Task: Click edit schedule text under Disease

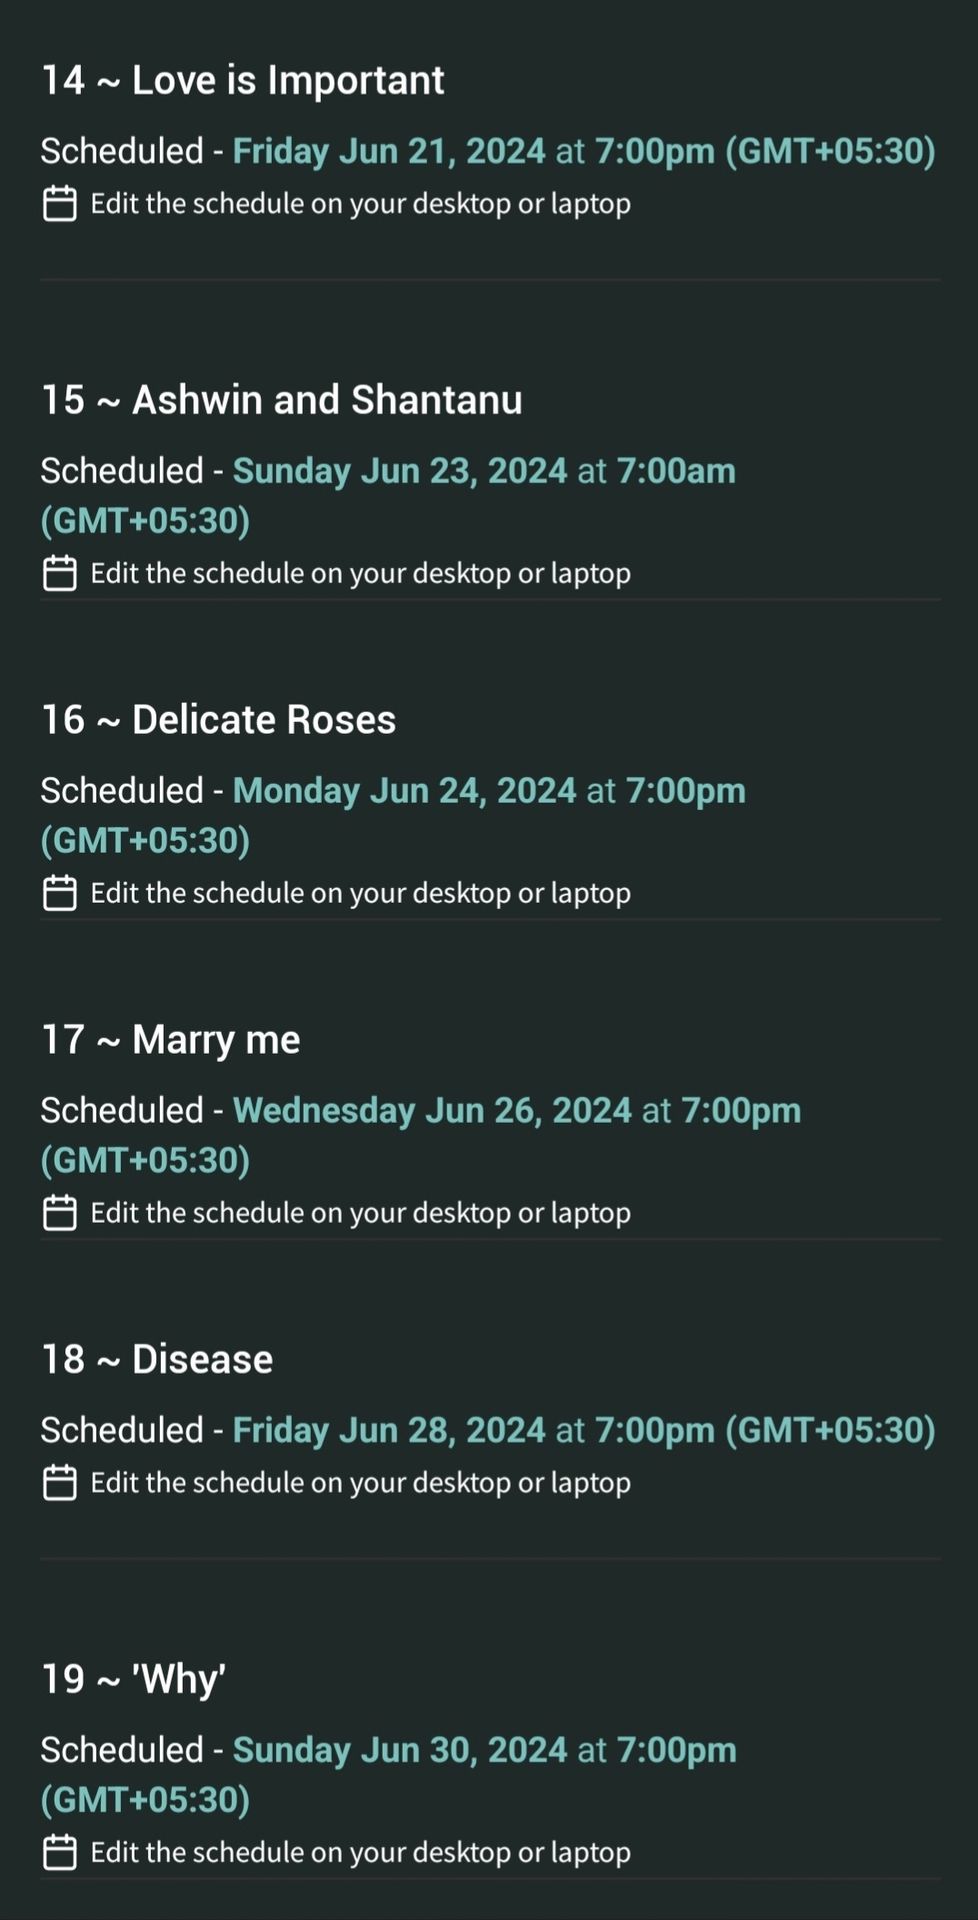Action: [361, 1483]
